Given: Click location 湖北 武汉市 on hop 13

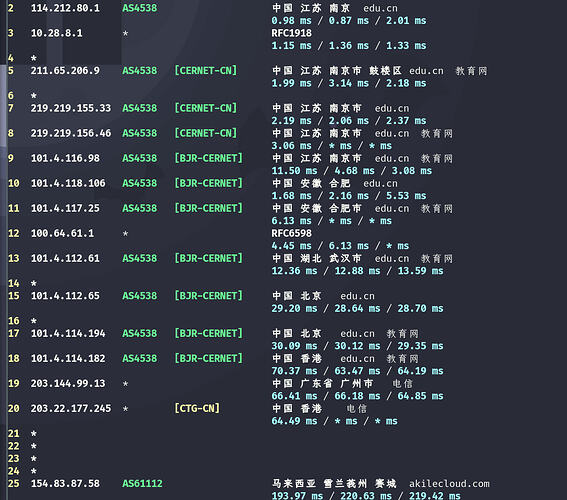Looking at the screenshot, I should tap(331, 258).
